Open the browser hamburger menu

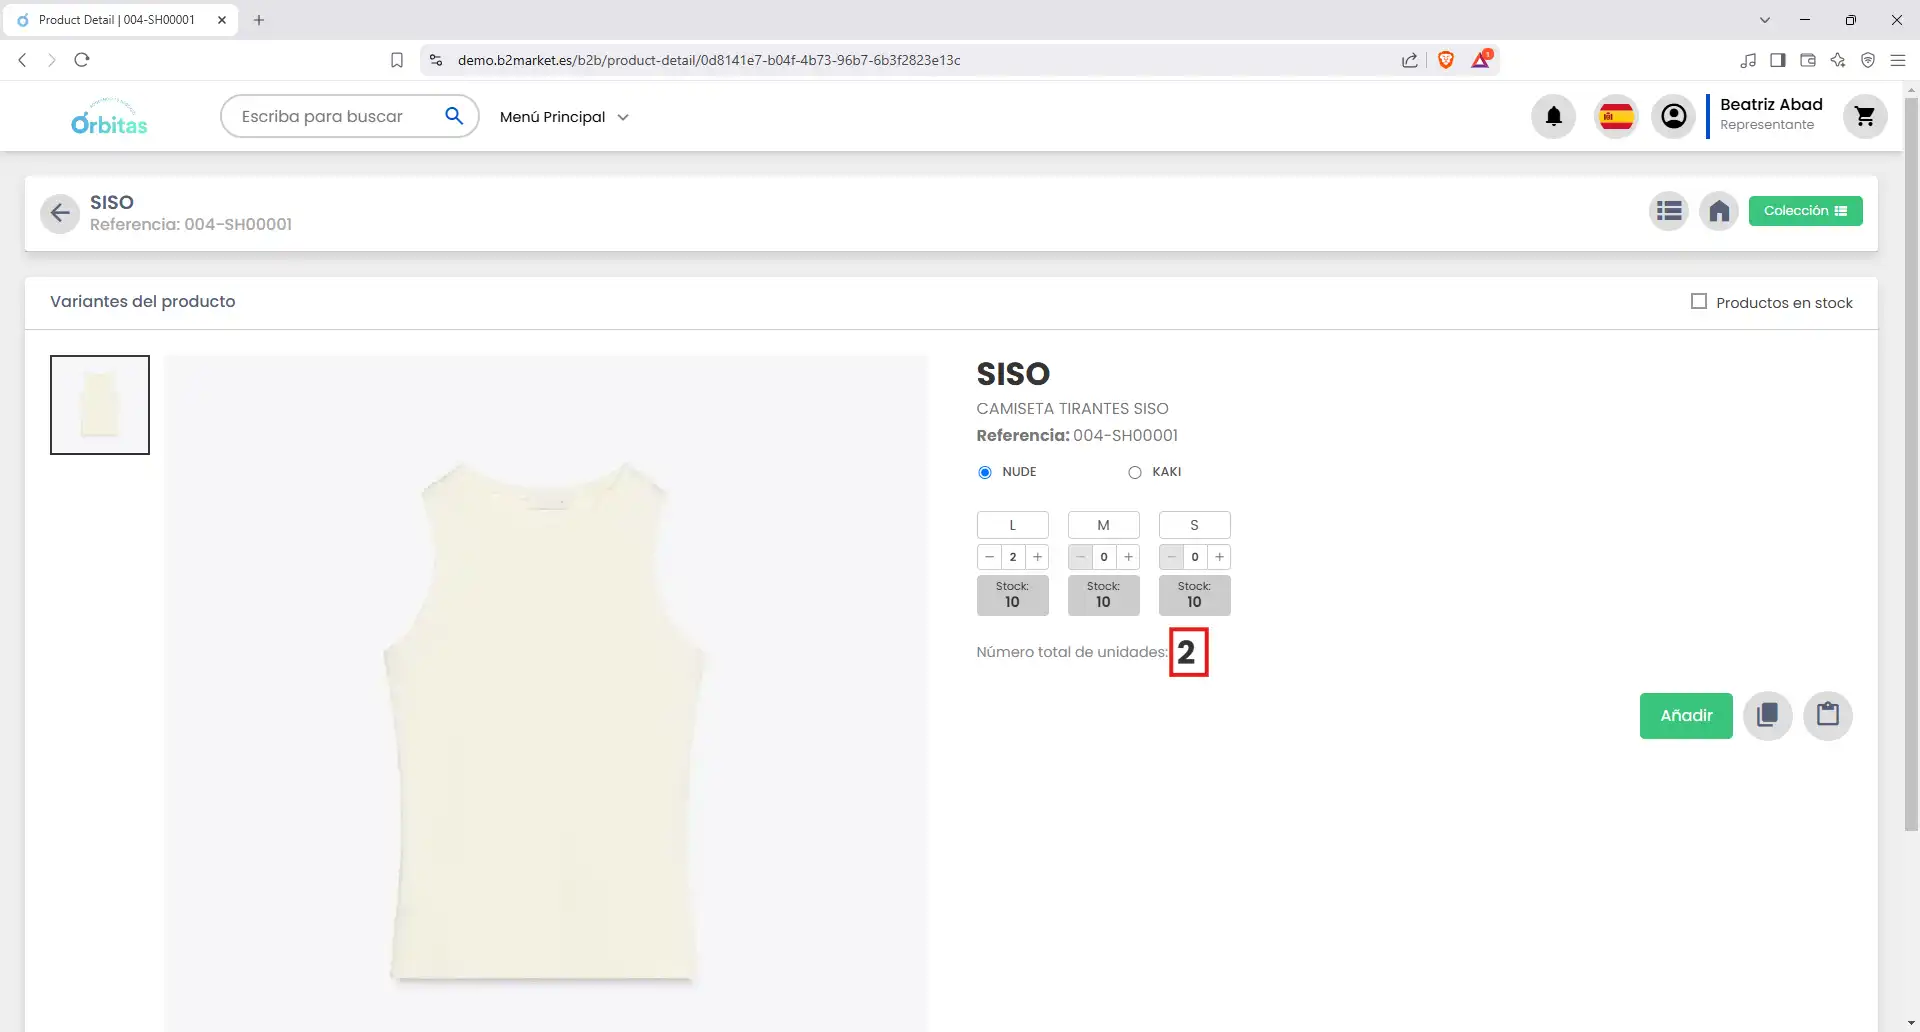pyautogui.click(x=1897, y=60)
